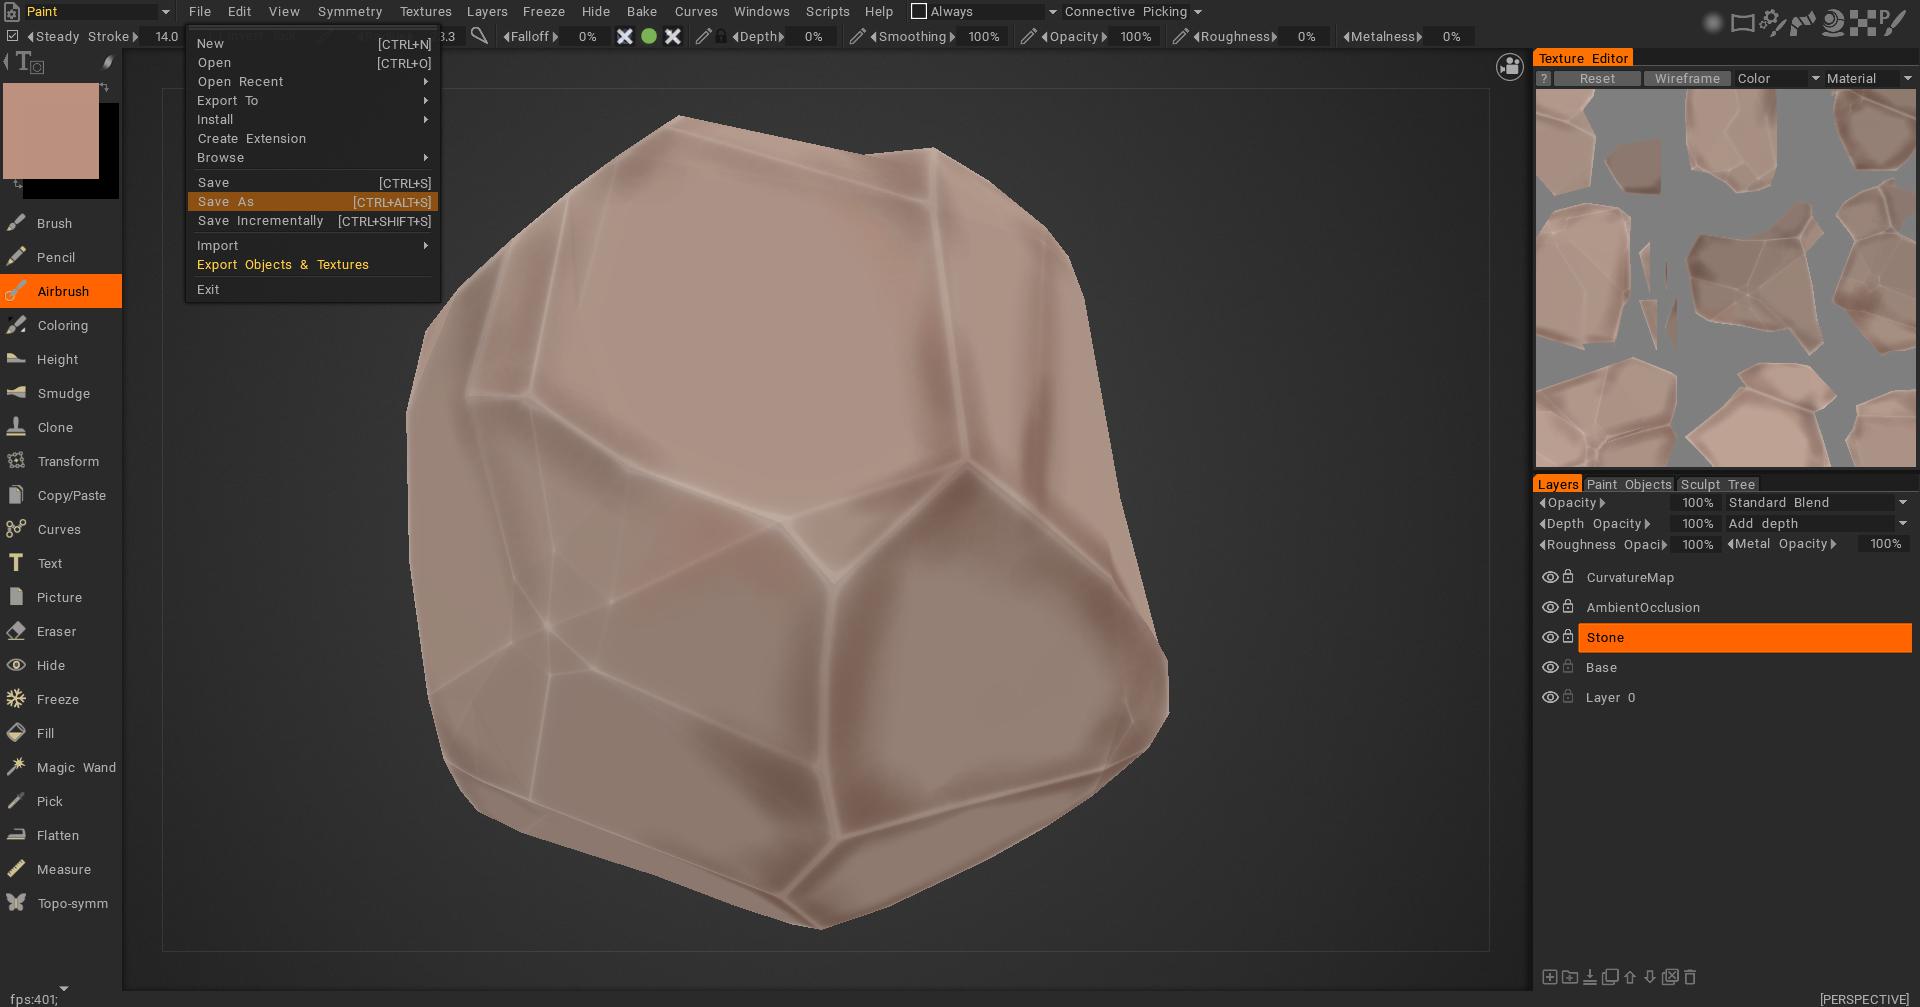Toggle visibility of Base layer
This screenshot has width=1920, height=1007.
tap(1550, 667)
